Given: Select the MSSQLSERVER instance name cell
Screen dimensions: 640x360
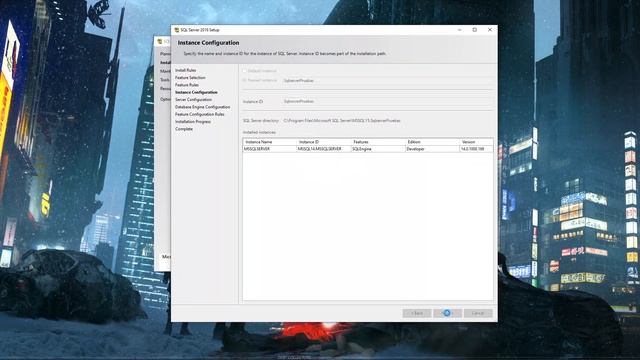Looking at the screenshot, I should [270, 149].
